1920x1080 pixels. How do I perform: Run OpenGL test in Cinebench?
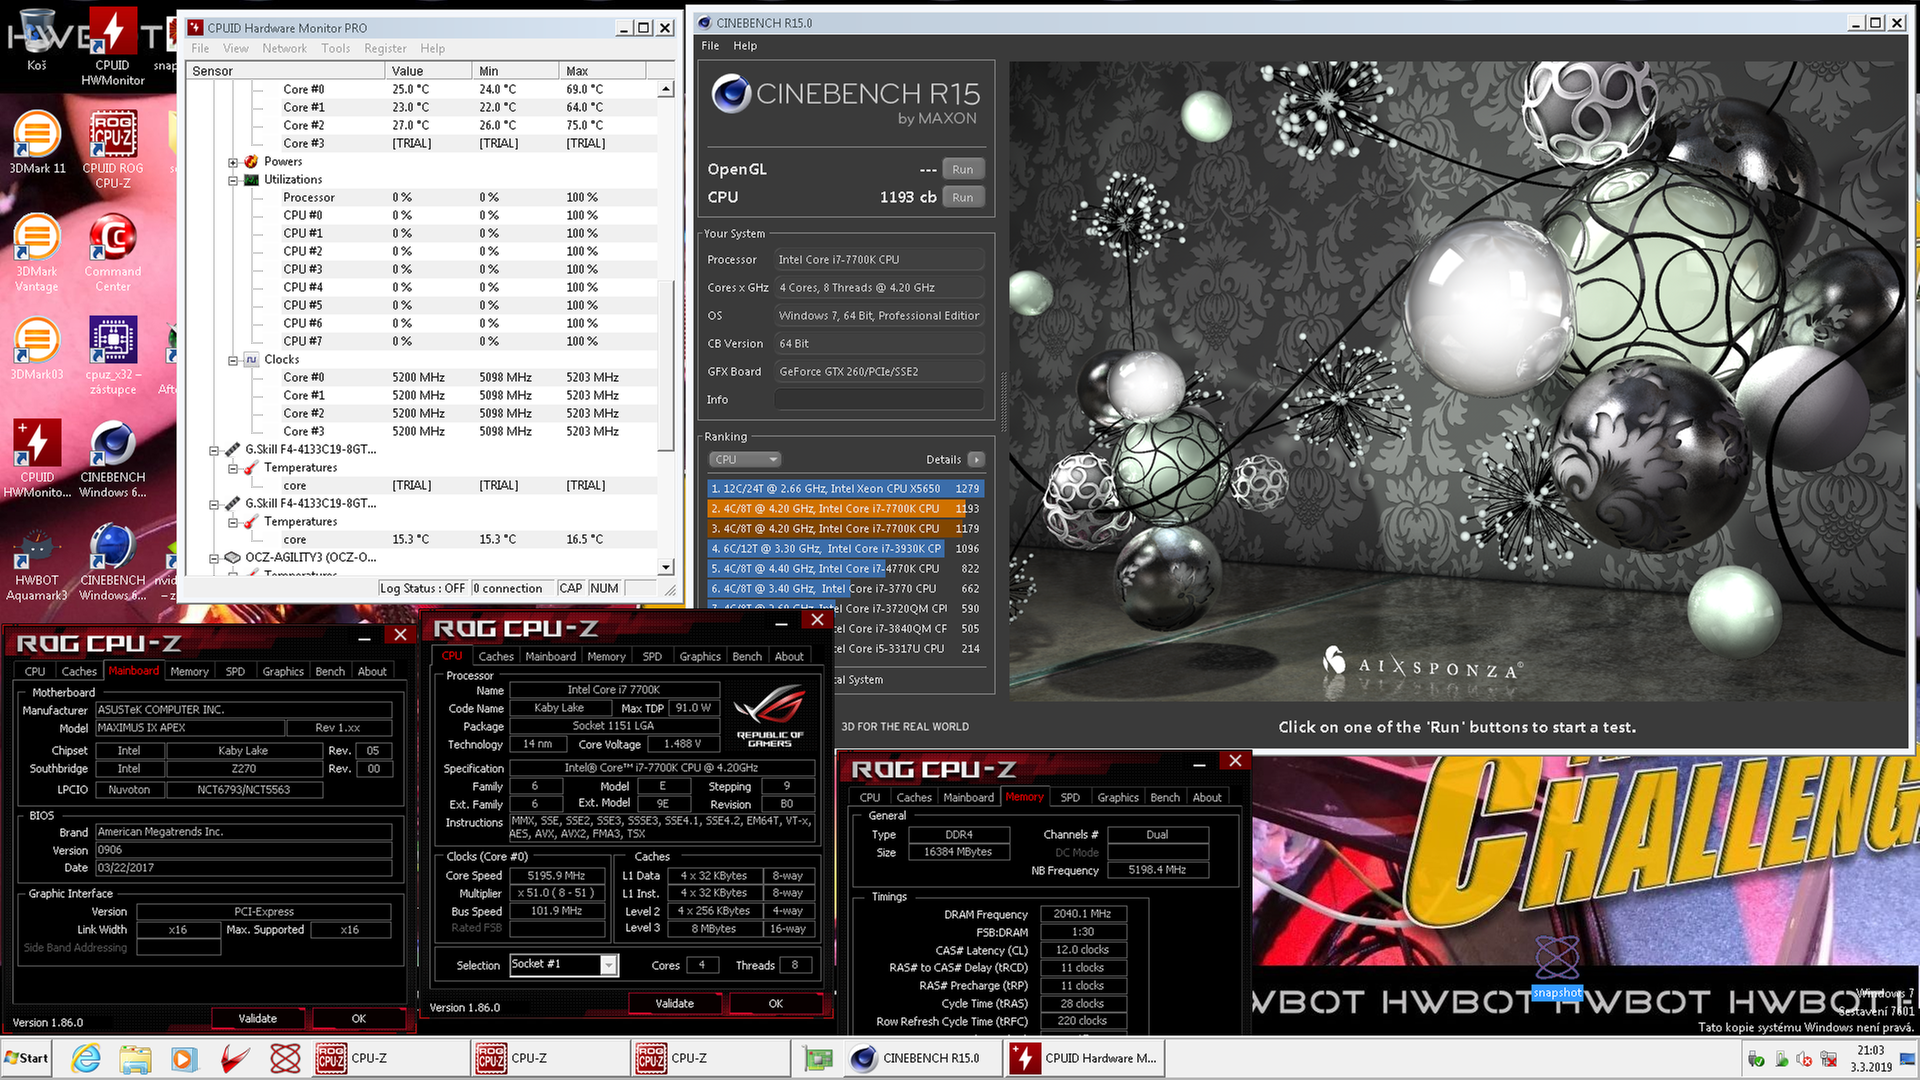click(962, 169)
